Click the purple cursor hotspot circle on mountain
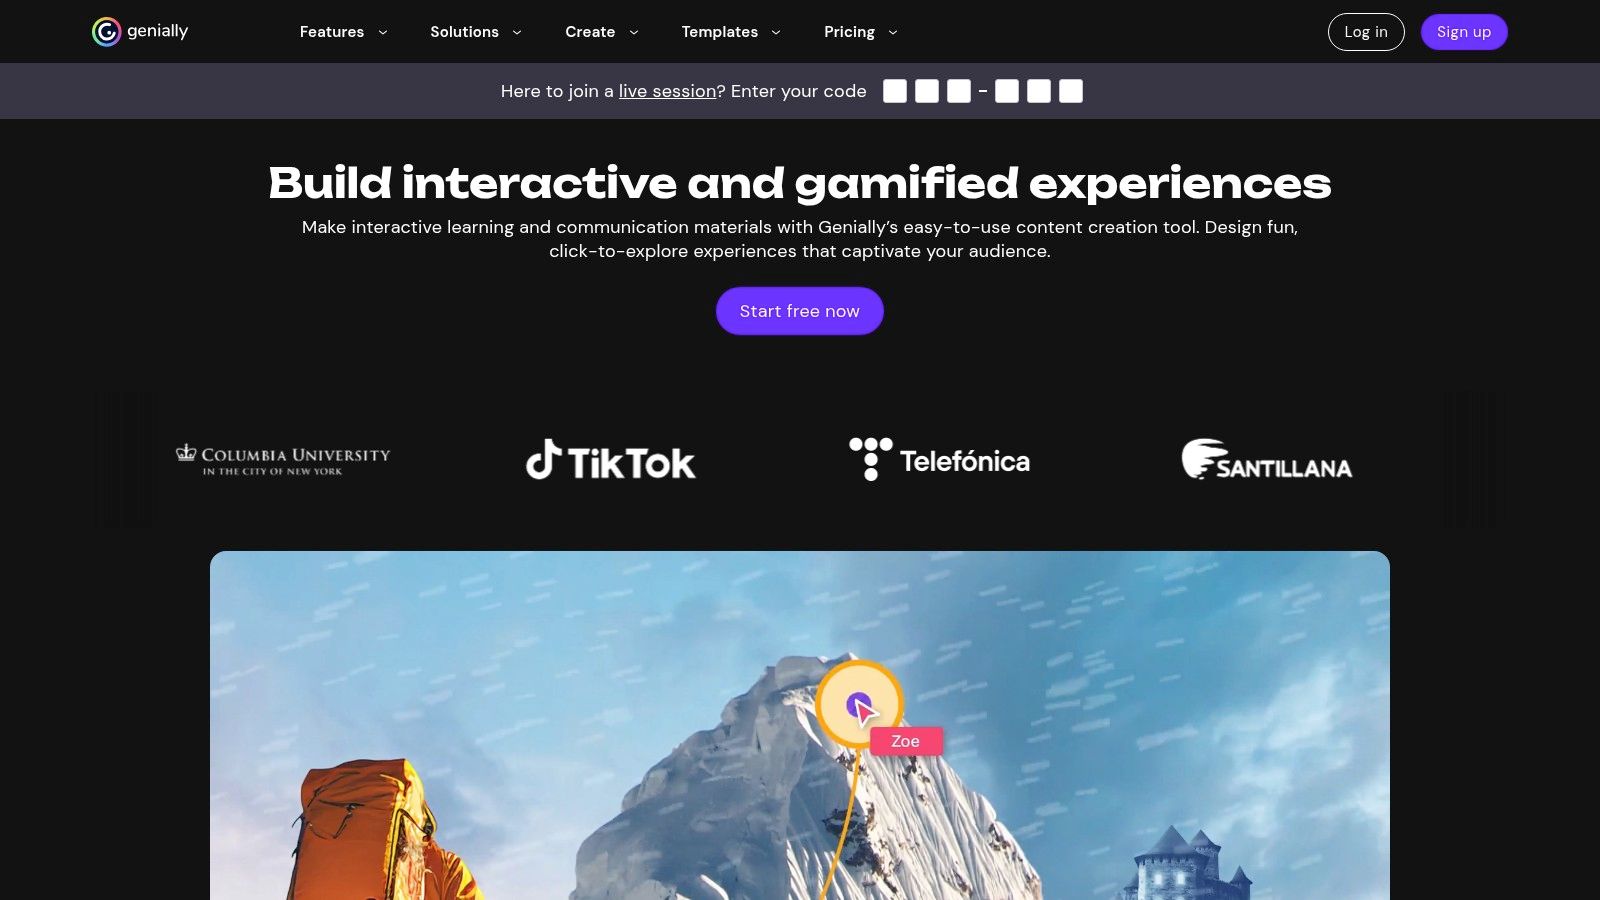Screen dimensions: 1600x900 click(859, 705)
